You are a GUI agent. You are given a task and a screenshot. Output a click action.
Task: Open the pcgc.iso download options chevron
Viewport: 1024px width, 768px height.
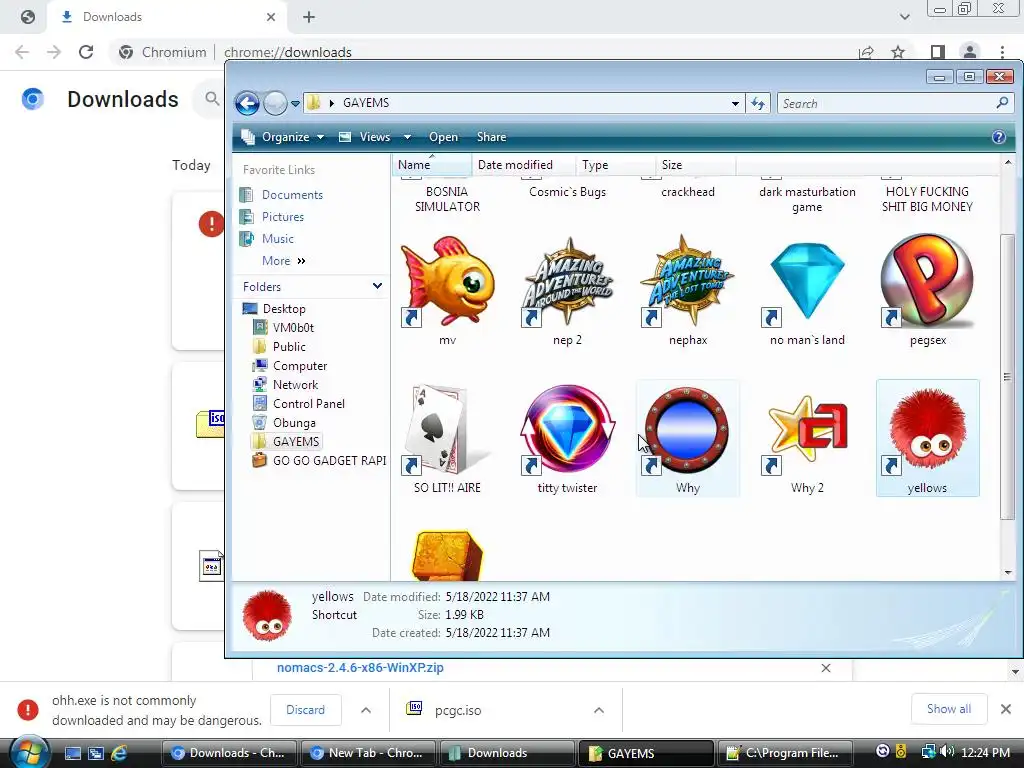pyautogui.click(x=599, y=710)
